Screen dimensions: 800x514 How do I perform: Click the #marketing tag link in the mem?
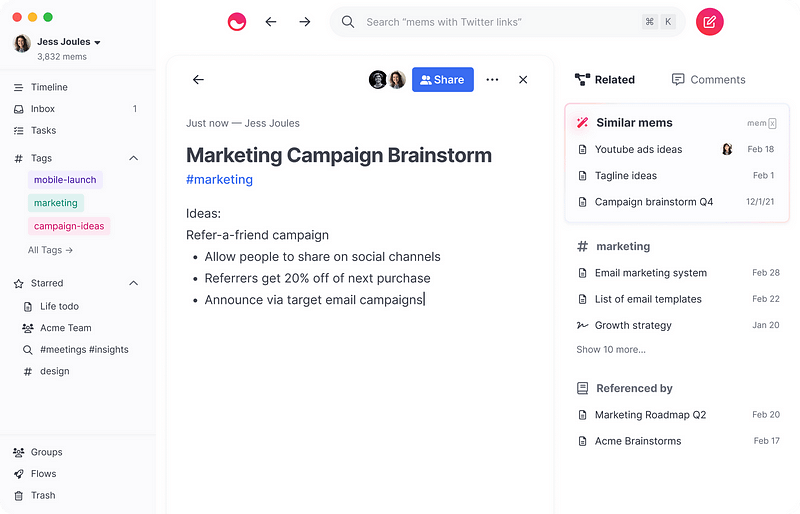tap(219, 180)
